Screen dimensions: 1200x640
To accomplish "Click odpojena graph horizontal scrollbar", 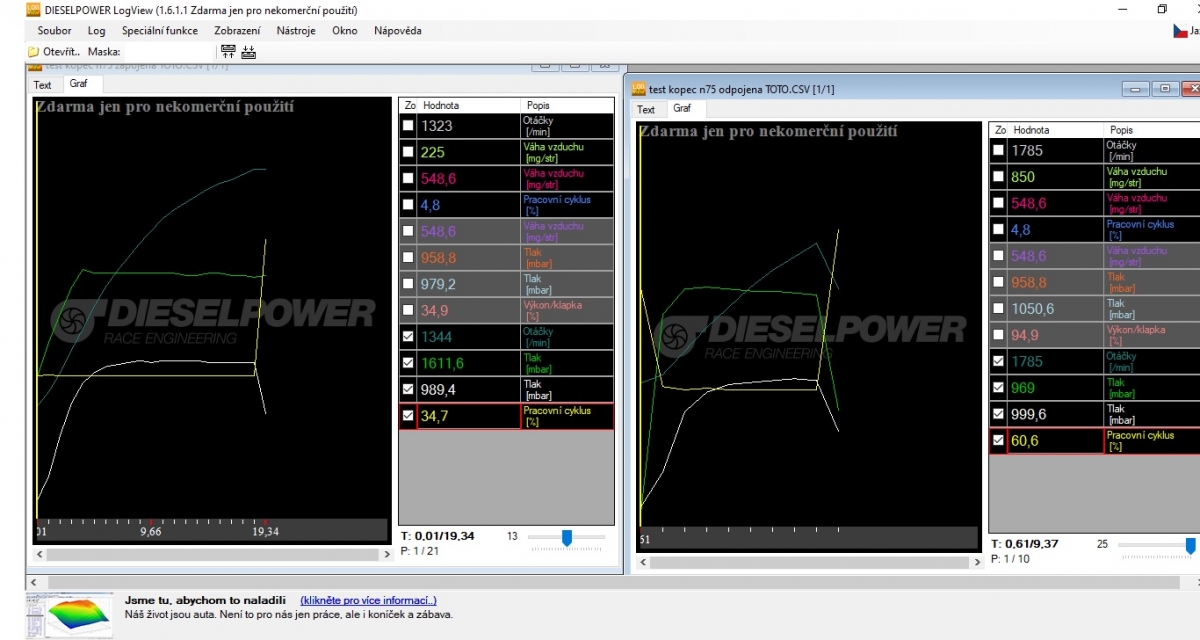I will [x=810, y=564].
